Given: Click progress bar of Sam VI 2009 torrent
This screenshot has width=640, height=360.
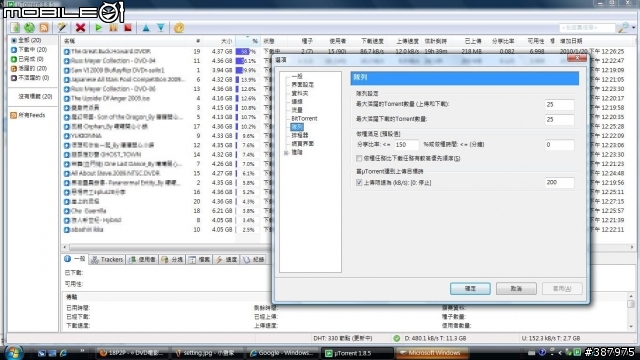Looking at the screenshot, I should coord(247,70).
